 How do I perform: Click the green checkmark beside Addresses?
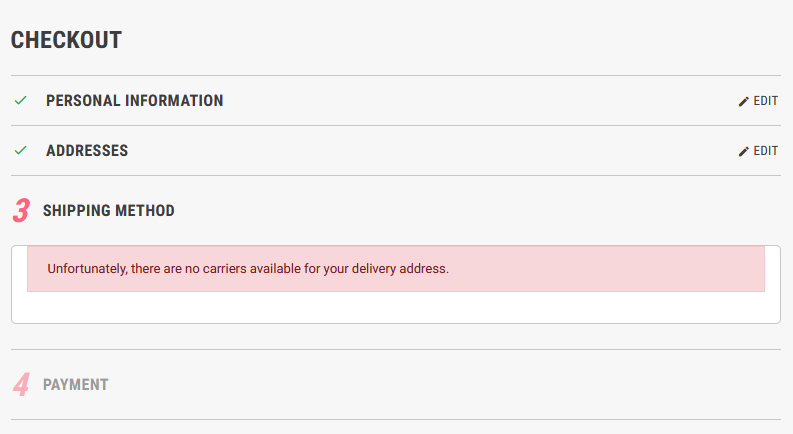click(x=20, y=151)
